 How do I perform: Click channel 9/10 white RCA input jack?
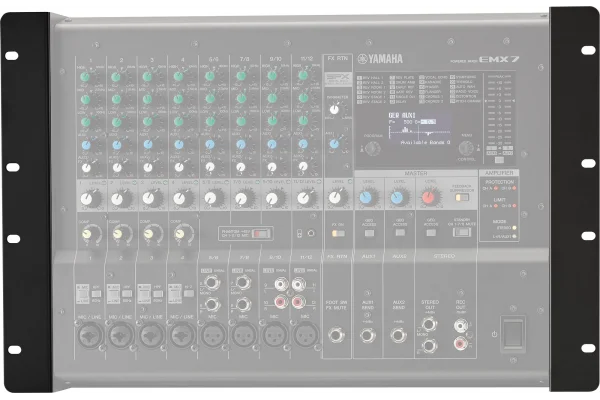pyautogui.click(x=280, y=285)
